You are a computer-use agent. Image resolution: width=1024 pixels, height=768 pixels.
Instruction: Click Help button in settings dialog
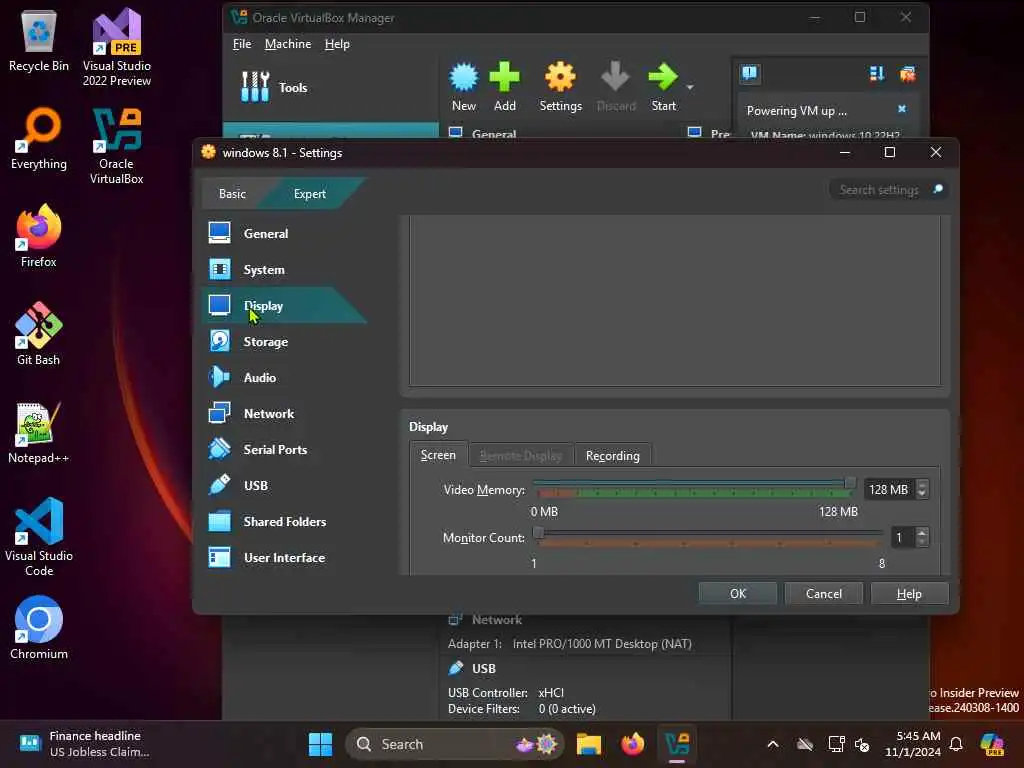909,593
